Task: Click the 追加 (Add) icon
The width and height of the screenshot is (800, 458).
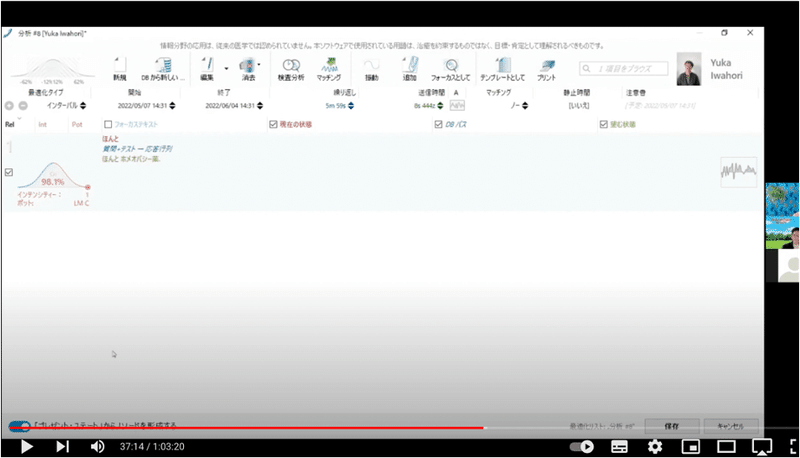Action: click(410, 65)
